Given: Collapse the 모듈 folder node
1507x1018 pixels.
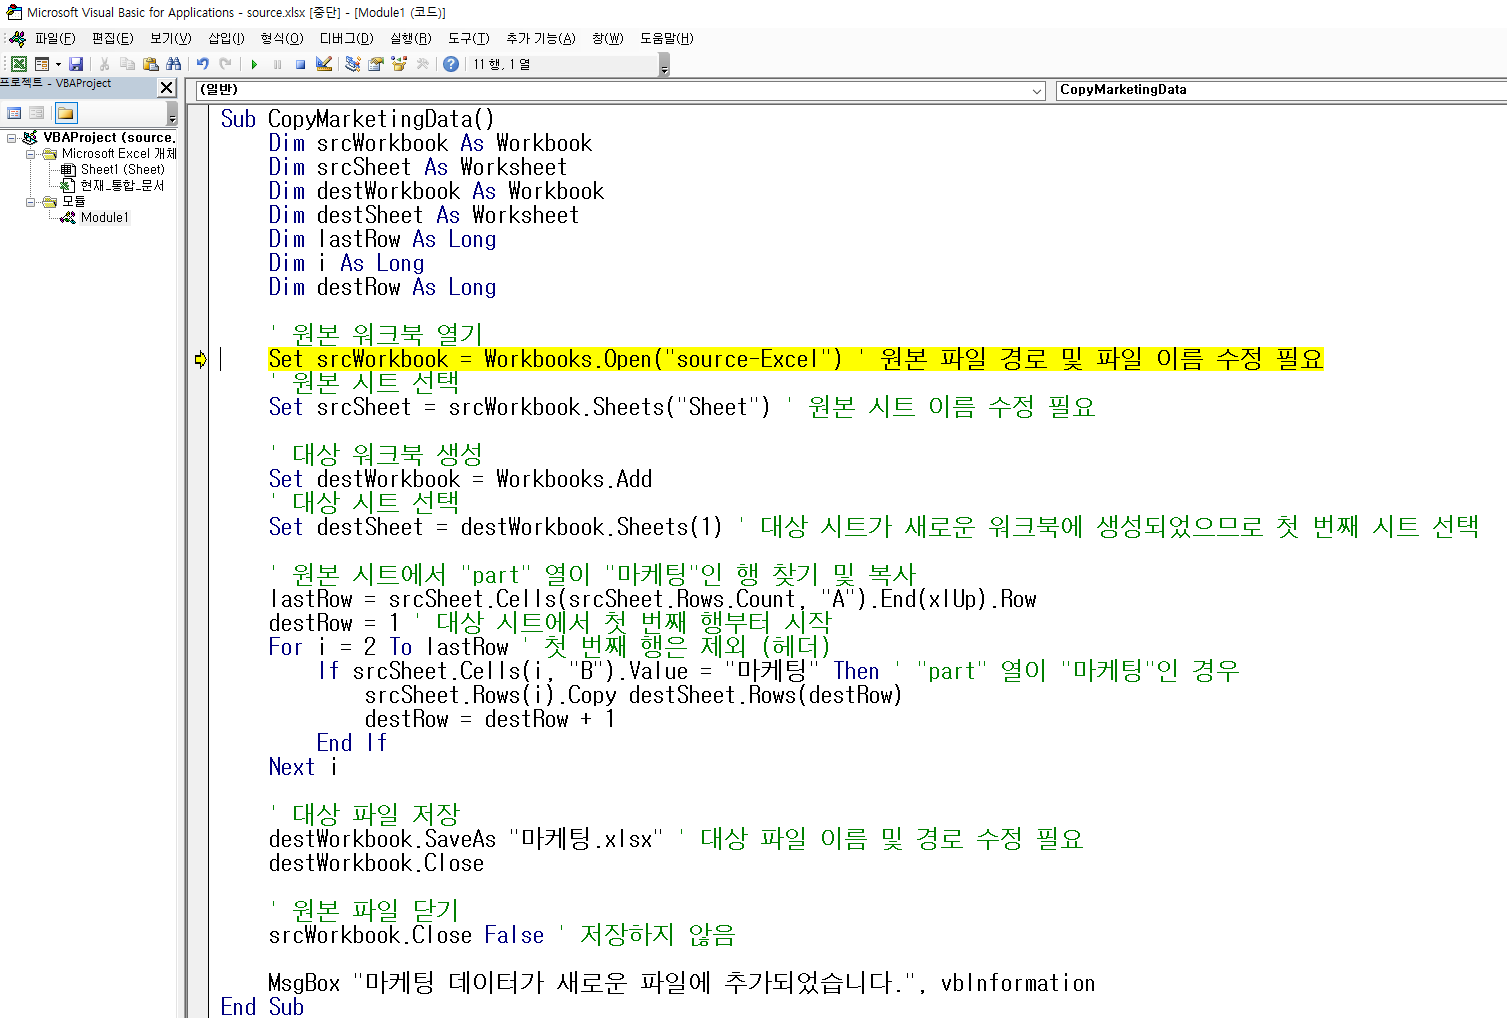Looking at the screenshot, I should 30,202.
